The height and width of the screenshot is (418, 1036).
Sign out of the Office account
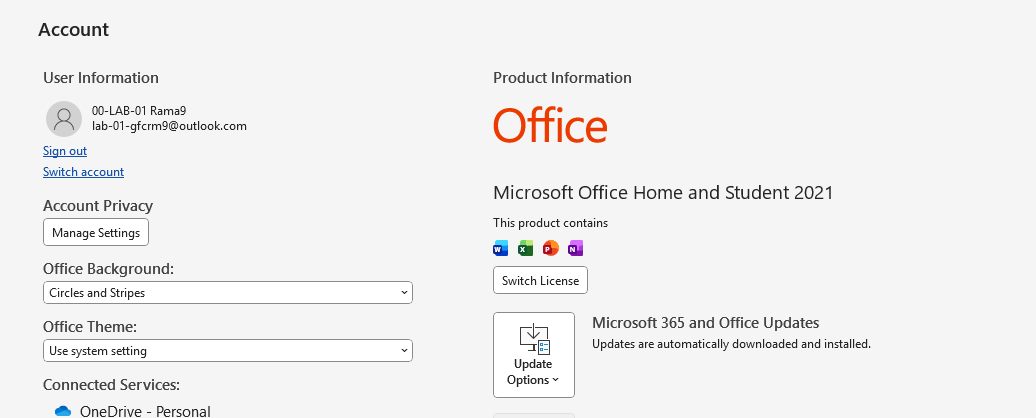[x=65, y=151]
